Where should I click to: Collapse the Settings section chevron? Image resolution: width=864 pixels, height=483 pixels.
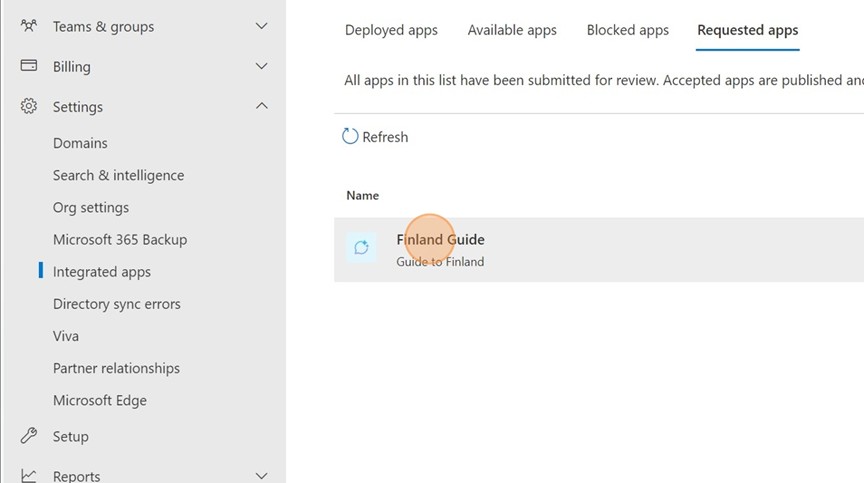point(262,106)
